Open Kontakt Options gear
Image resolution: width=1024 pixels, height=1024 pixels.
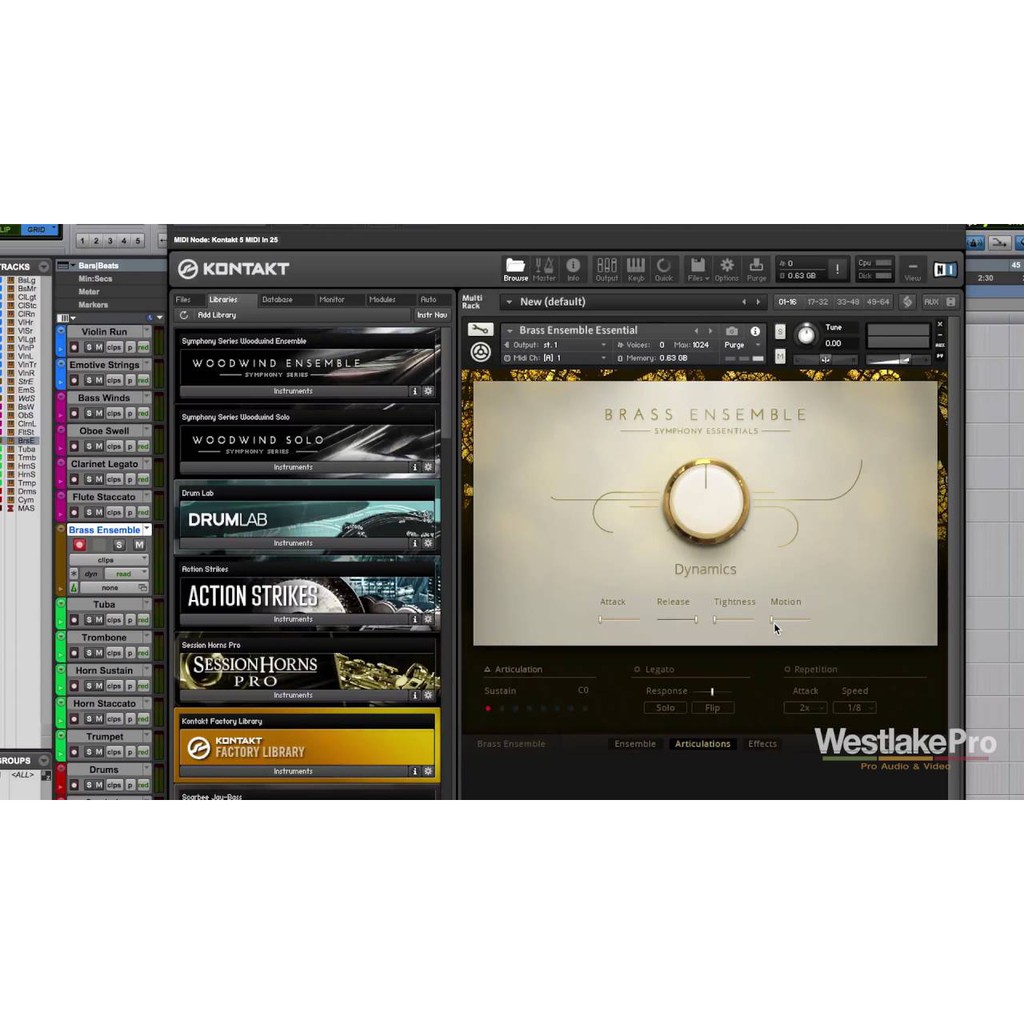tap(726, 269)
